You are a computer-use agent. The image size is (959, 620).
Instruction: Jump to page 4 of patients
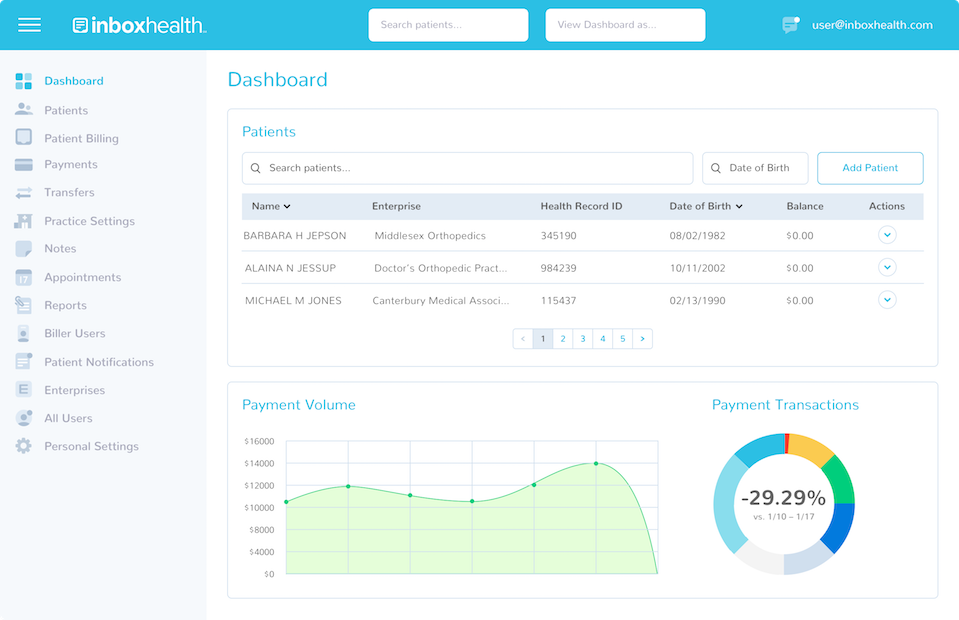603,339
